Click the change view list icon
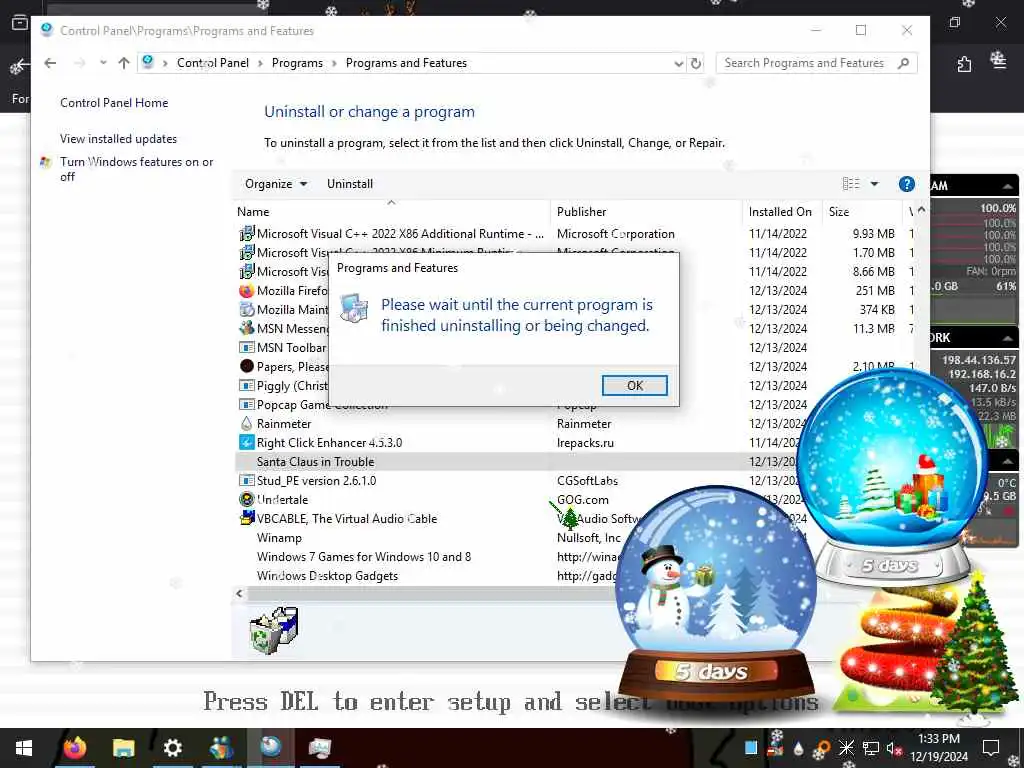The image size is (1024, 768). [850, 184]
